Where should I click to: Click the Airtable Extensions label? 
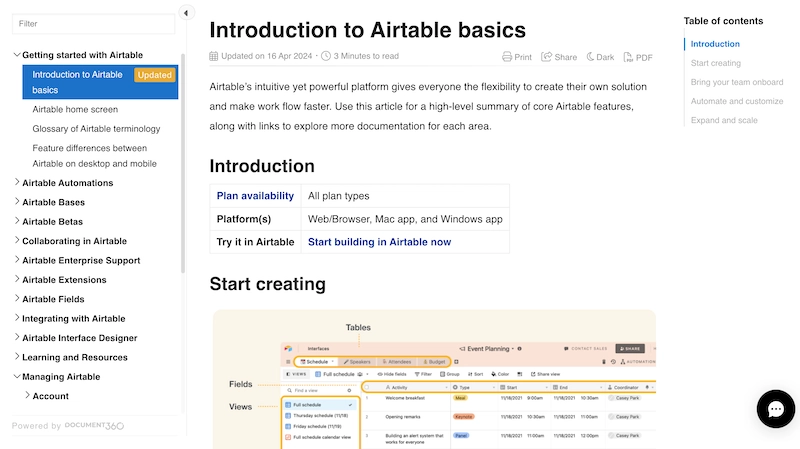[64, 280]
